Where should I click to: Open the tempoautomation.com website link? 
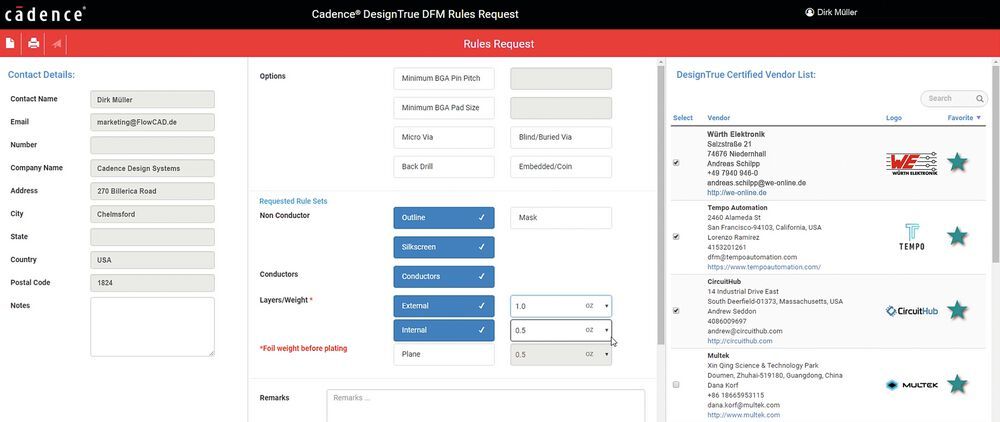tap(763, 267)
